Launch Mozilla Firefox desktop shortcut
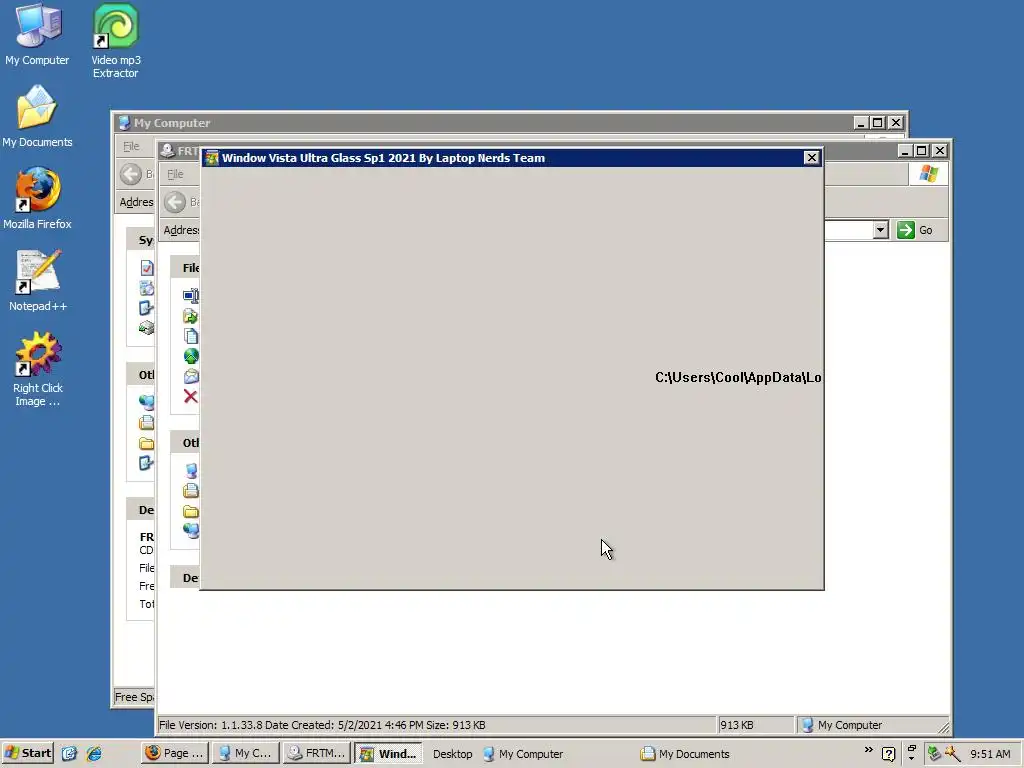Image resolution: width=1024 pixels, height=768 pixels. pyautogui.click(x=37, y=198)
